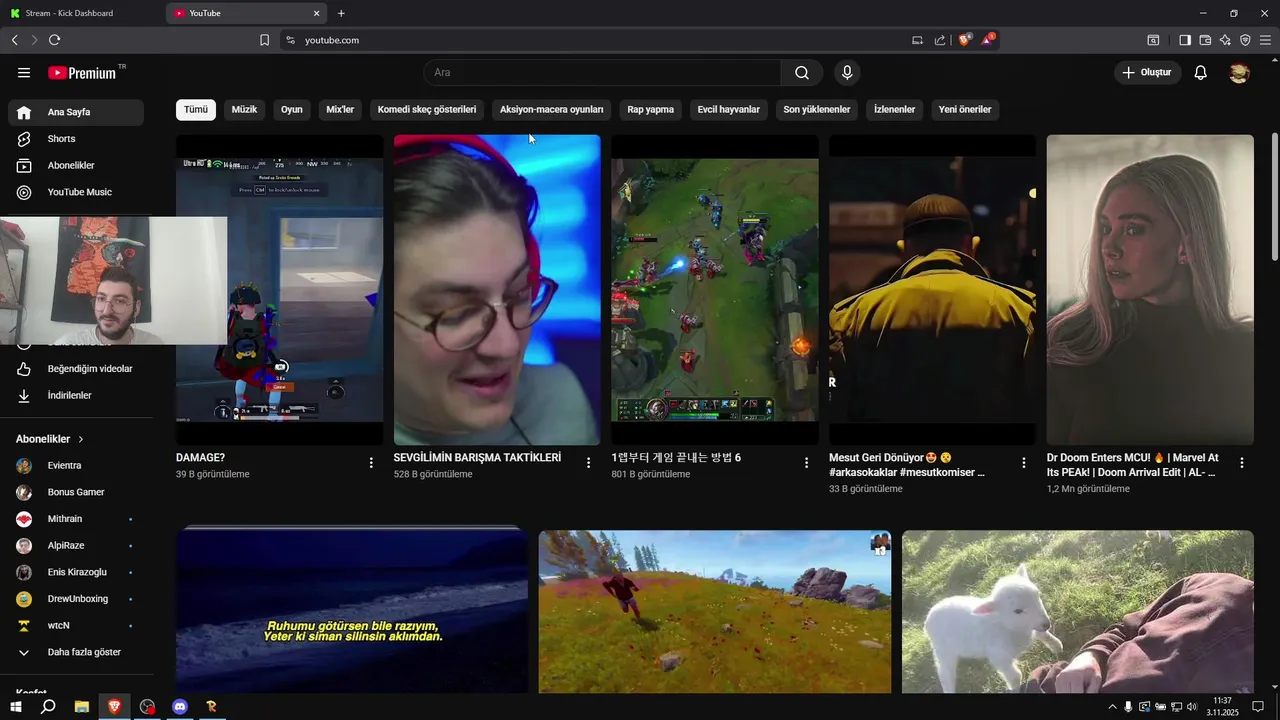Open the DrewUnboxing channel

coord(76,599)
